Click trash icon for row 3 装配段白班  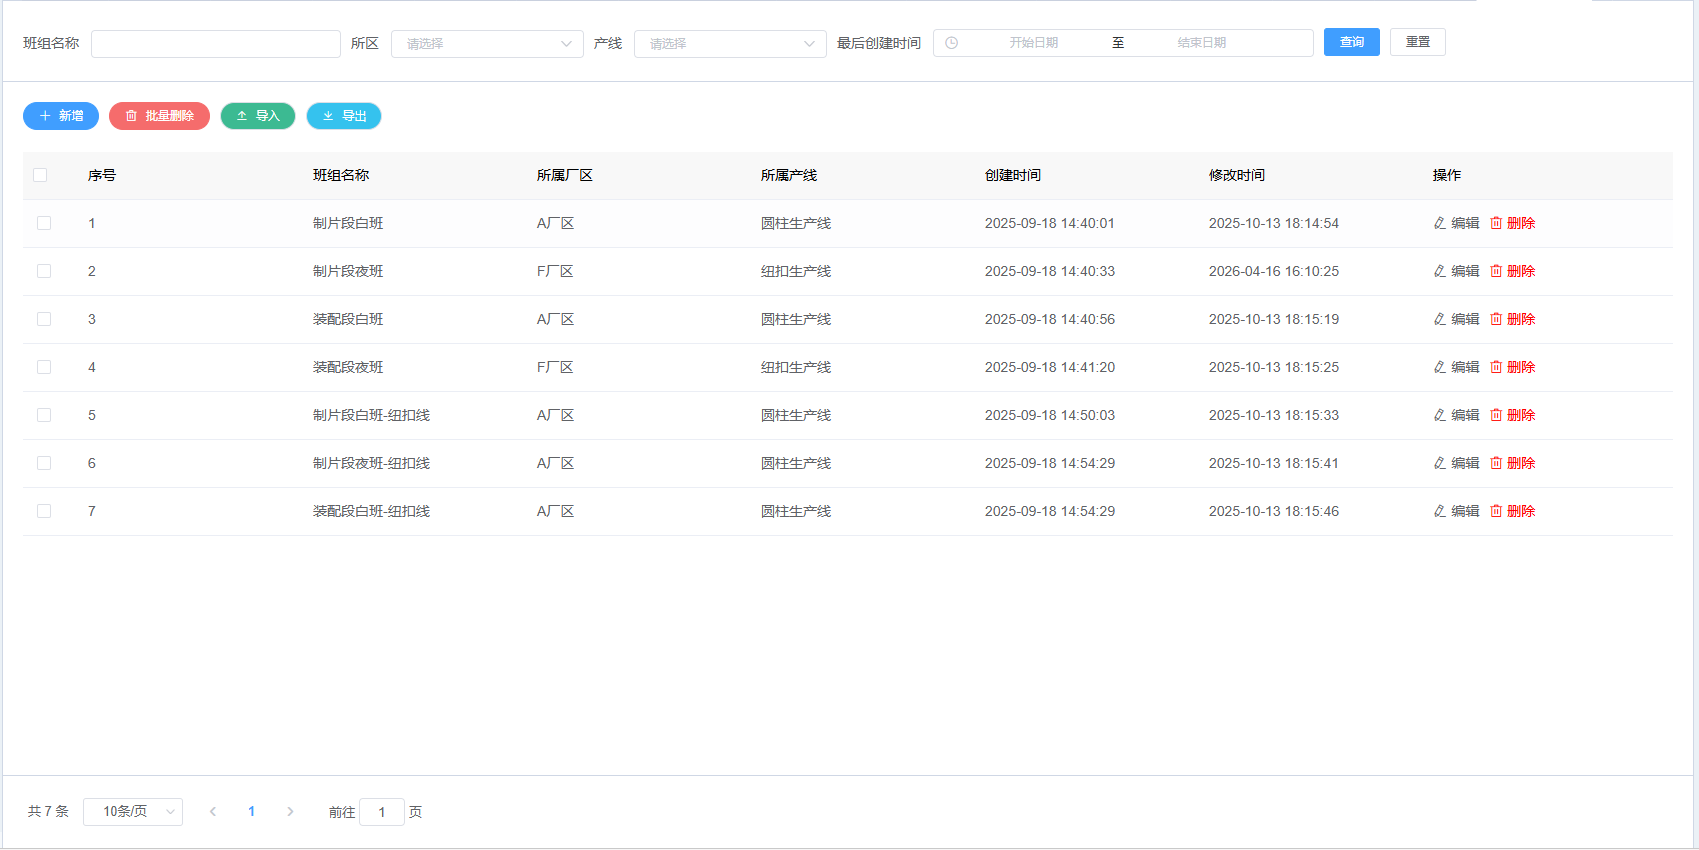pyautogui.click(x=1496, y=319)
